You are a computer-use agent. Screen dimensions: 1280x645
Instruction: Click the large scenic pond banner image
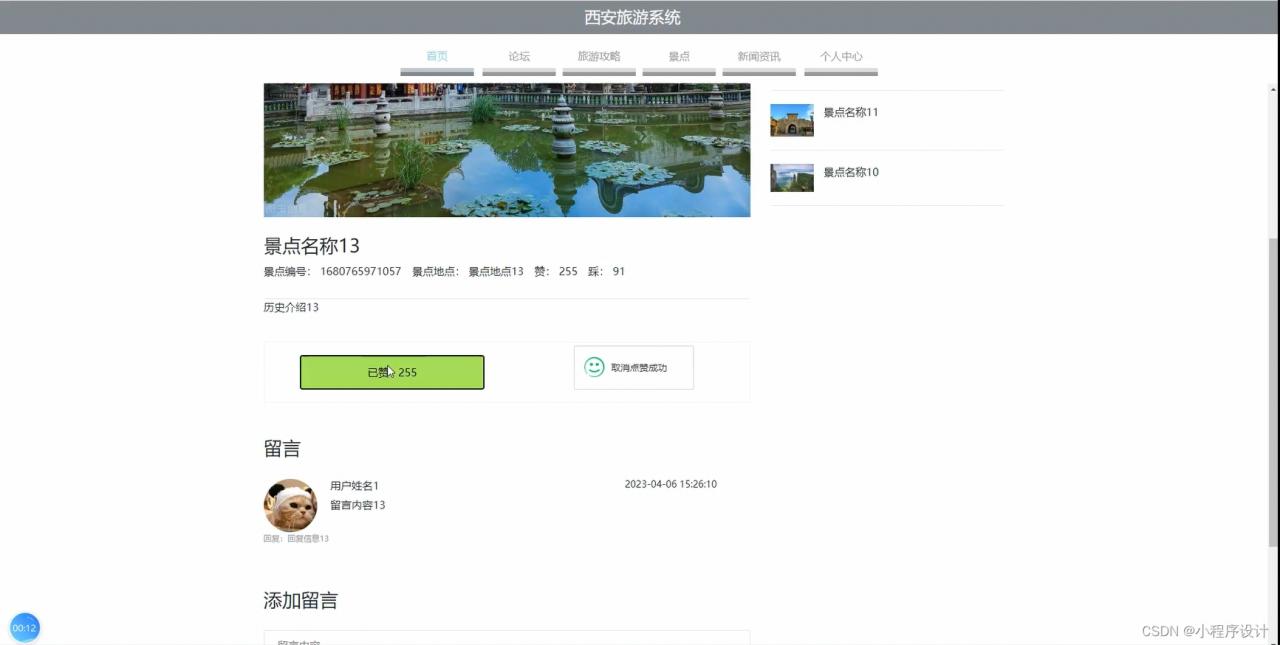[x=506, y=148]
